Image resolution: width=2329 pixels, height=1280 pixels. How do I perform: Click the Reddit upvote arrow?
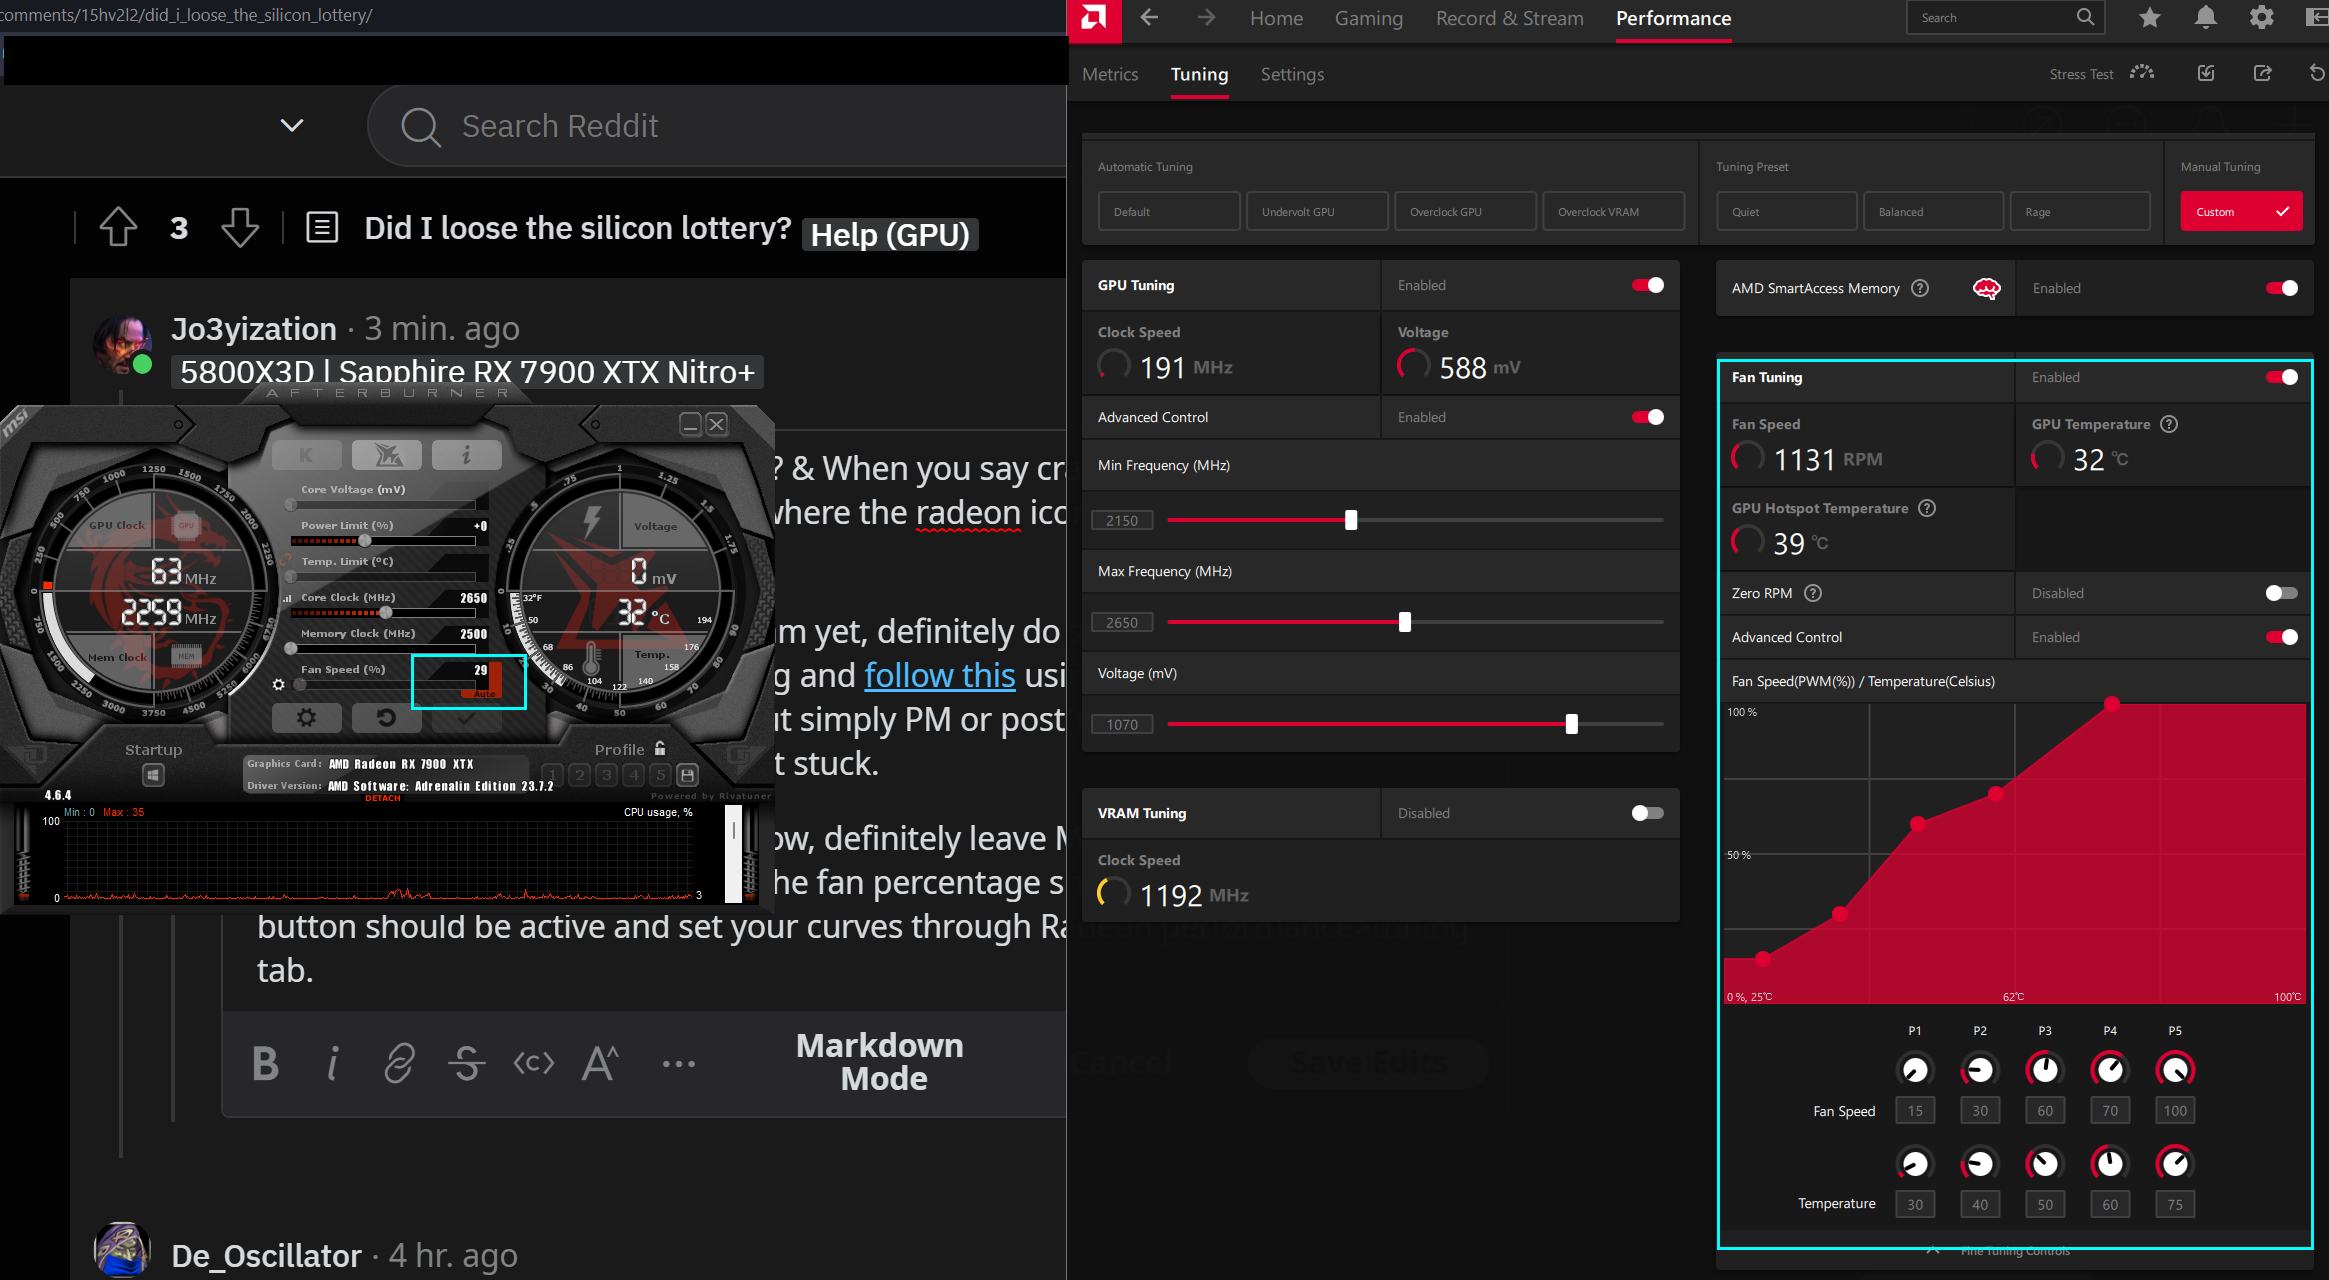pyautogui.click(x=118, y=227)
